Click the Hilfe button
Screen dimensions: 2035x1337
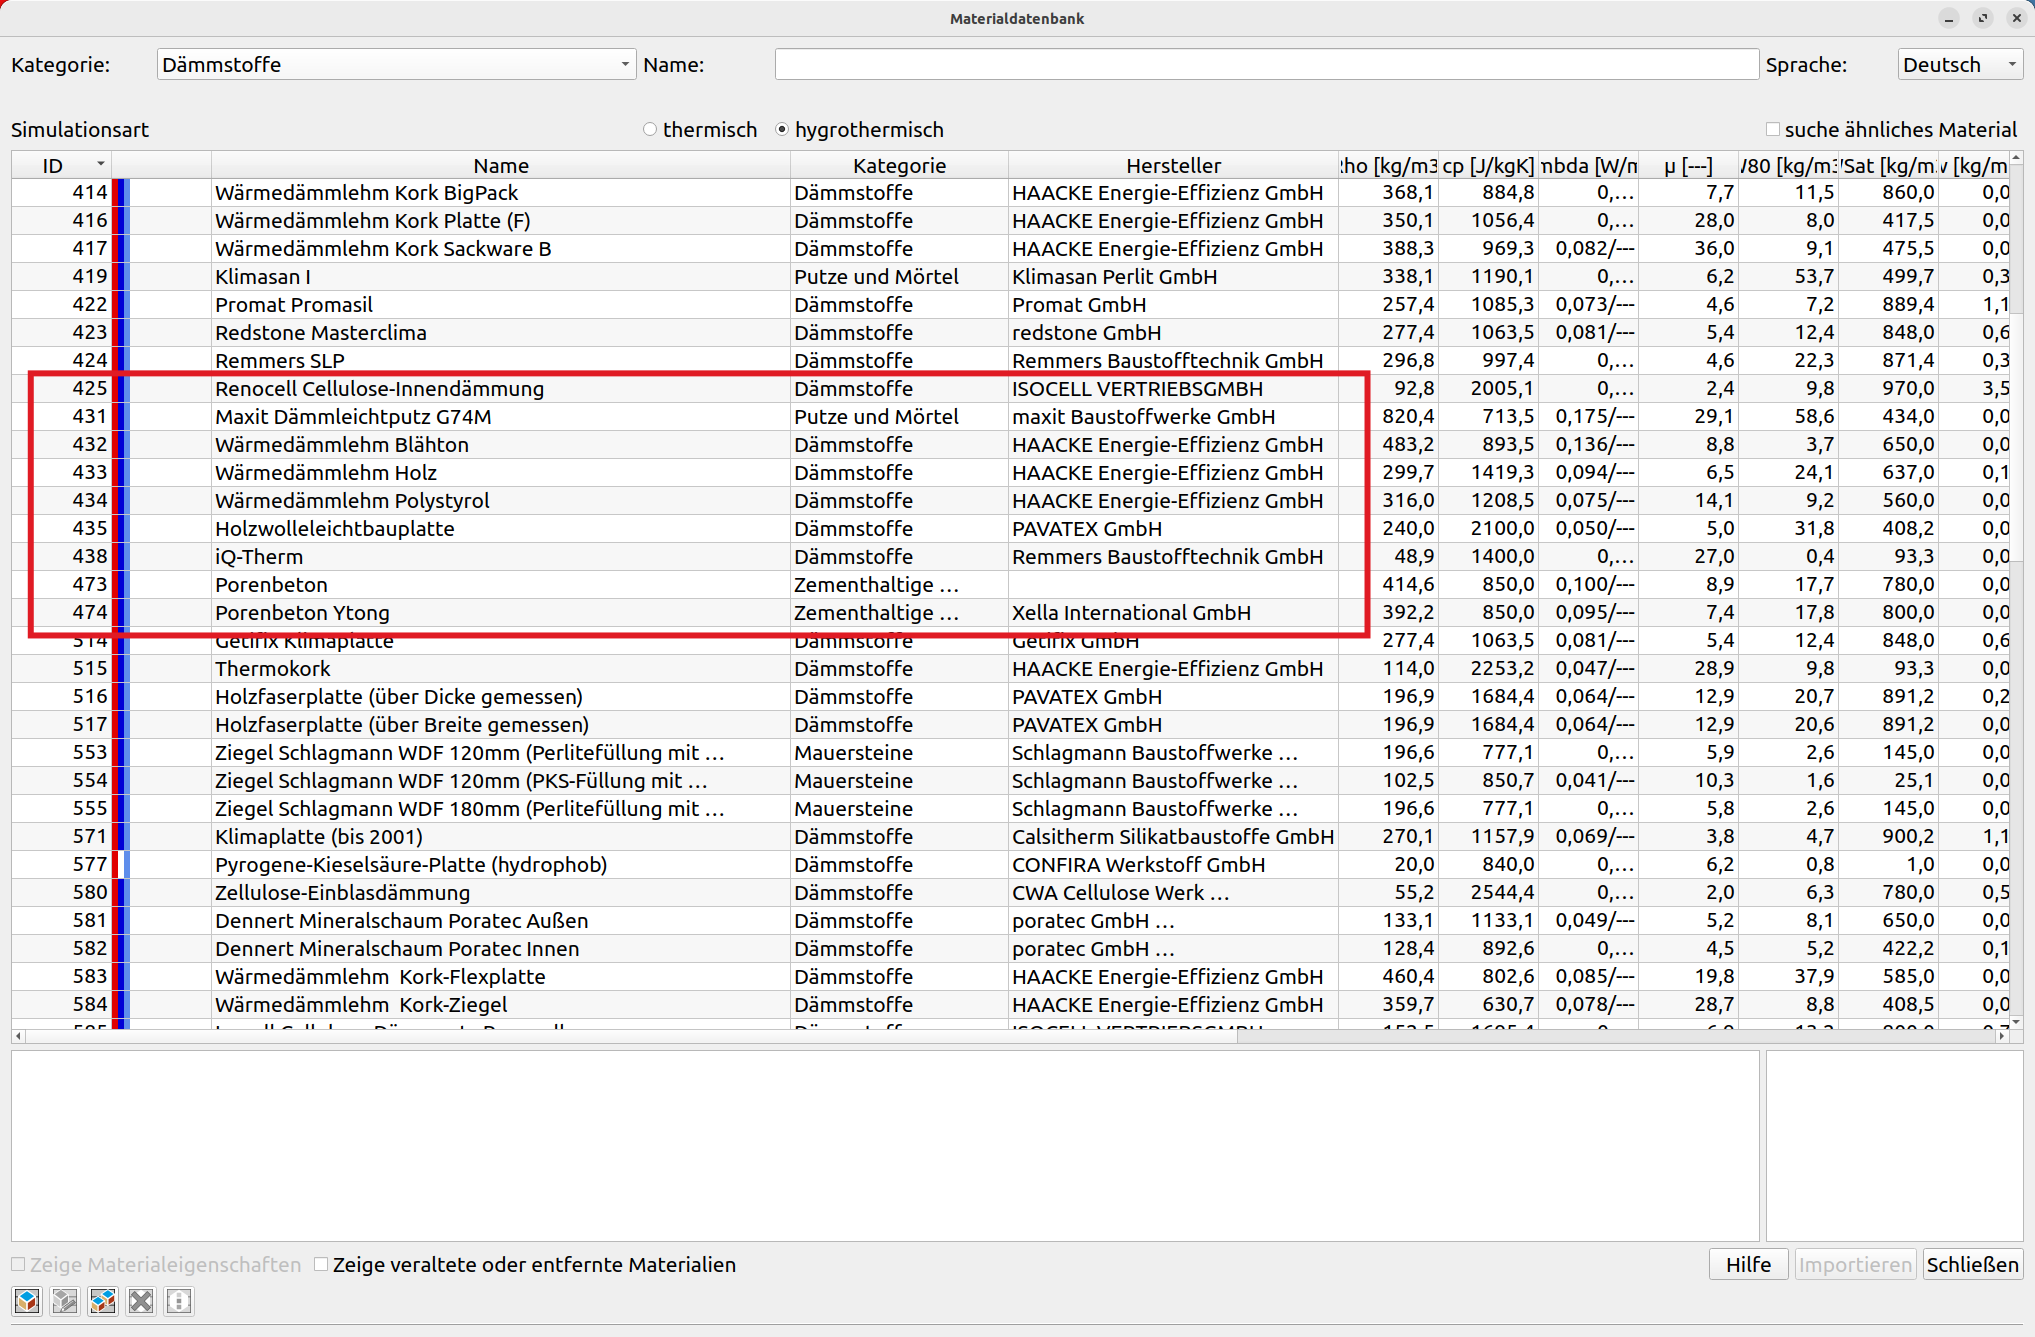tap(1749, 1264)
